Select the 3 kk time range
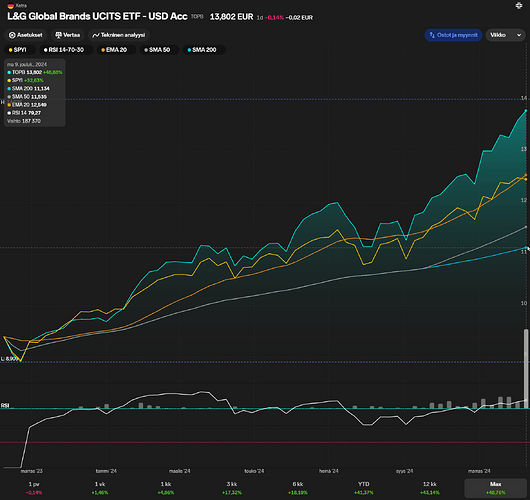 (232, 488)
